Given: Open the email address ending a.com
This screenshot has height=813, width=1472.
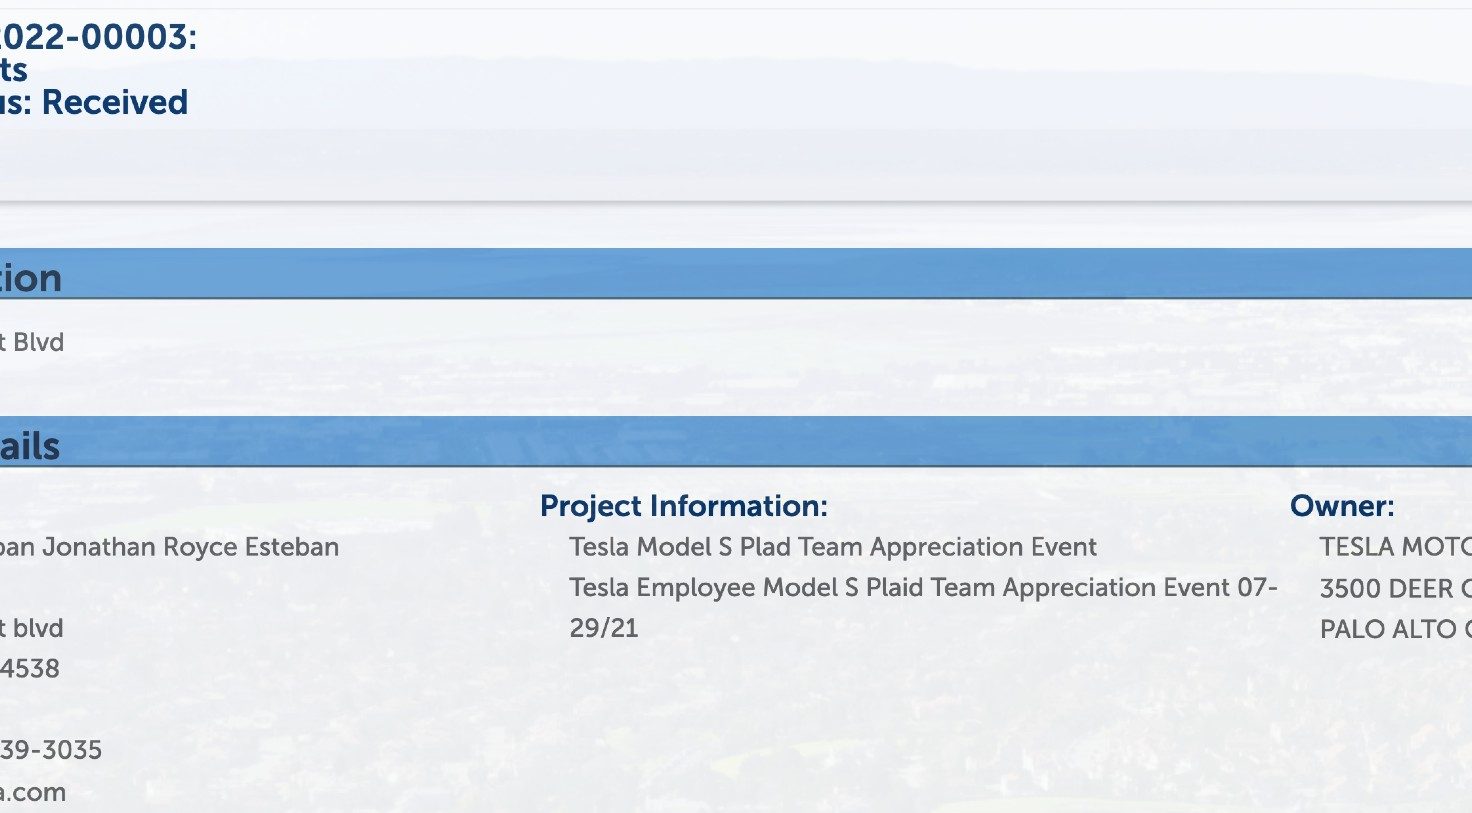Looking at the screenshot, I should tap(33, 793).
